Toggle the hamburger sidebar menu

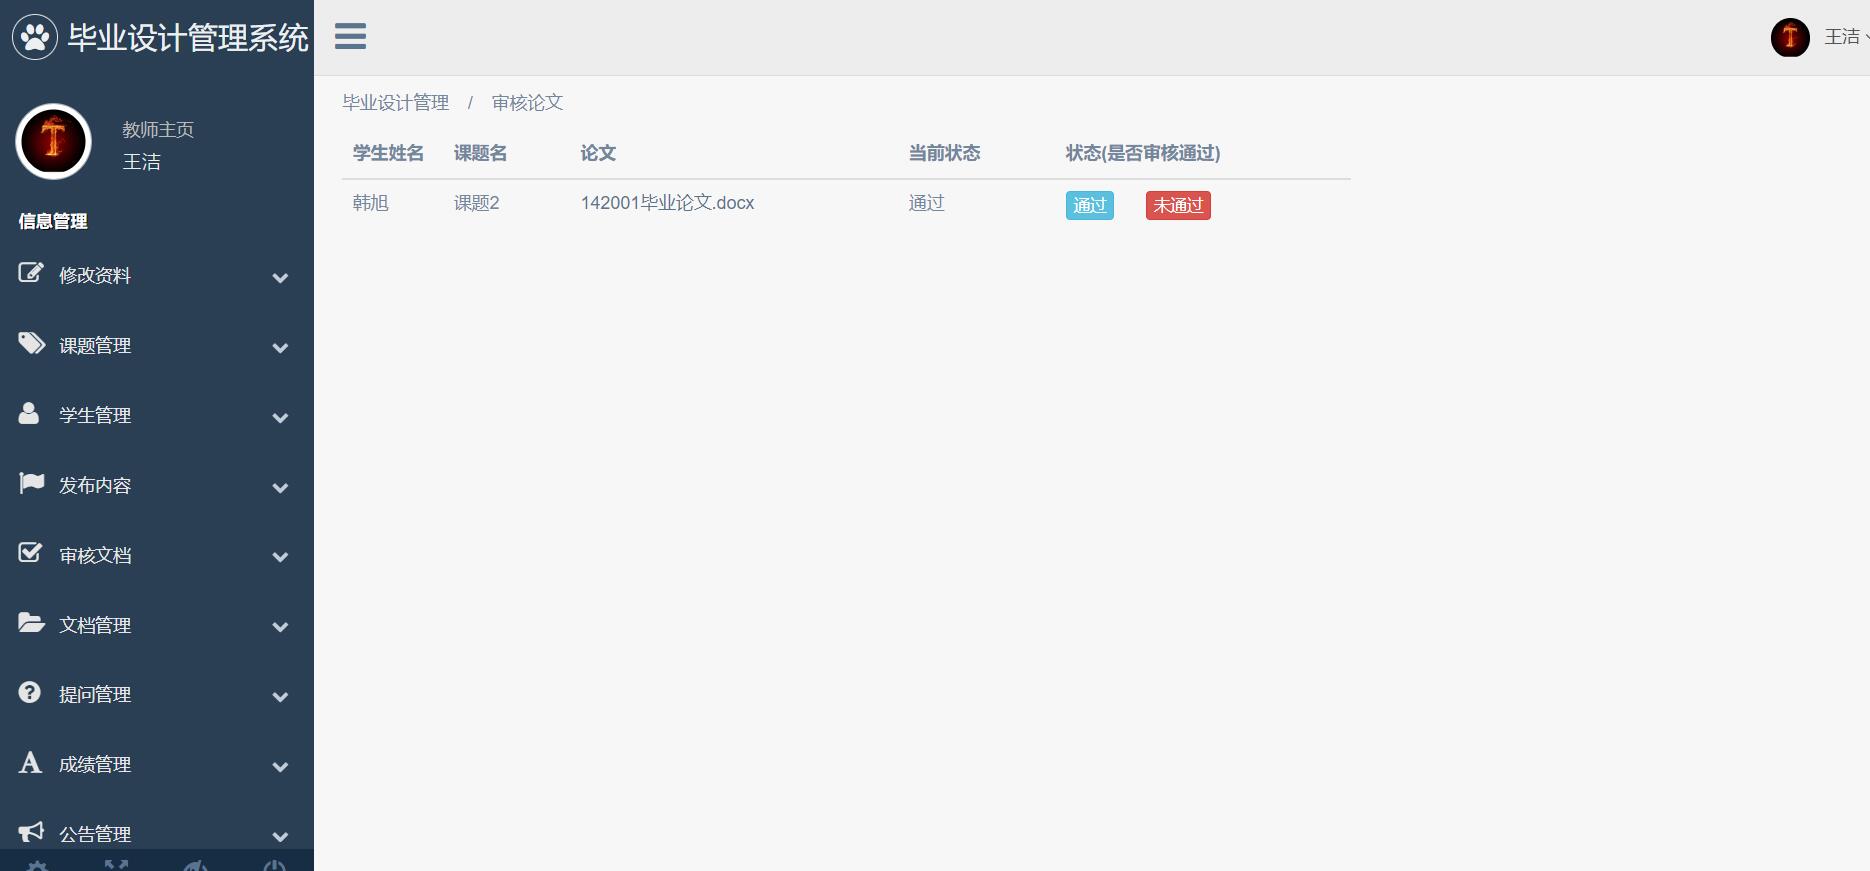[350, 36]
